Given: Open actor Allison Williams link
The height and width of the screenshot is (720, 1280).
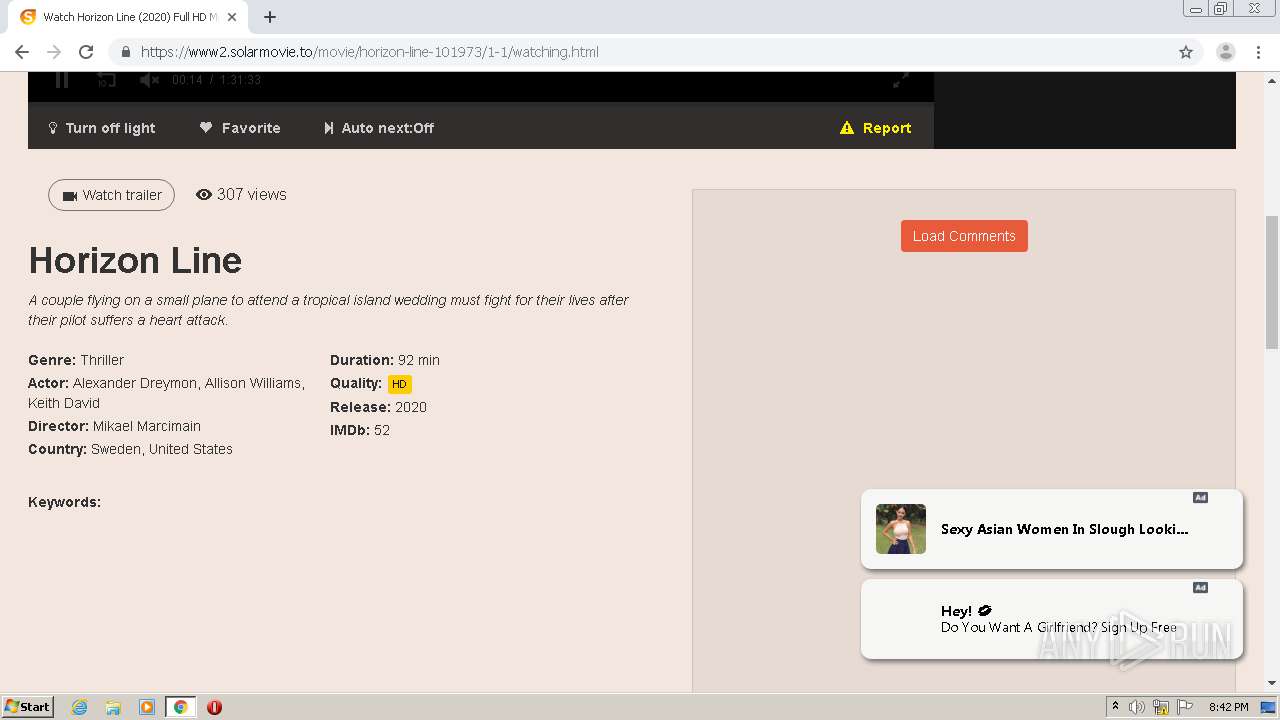Looking at the screenshot, I should click(x=253, y=383).
